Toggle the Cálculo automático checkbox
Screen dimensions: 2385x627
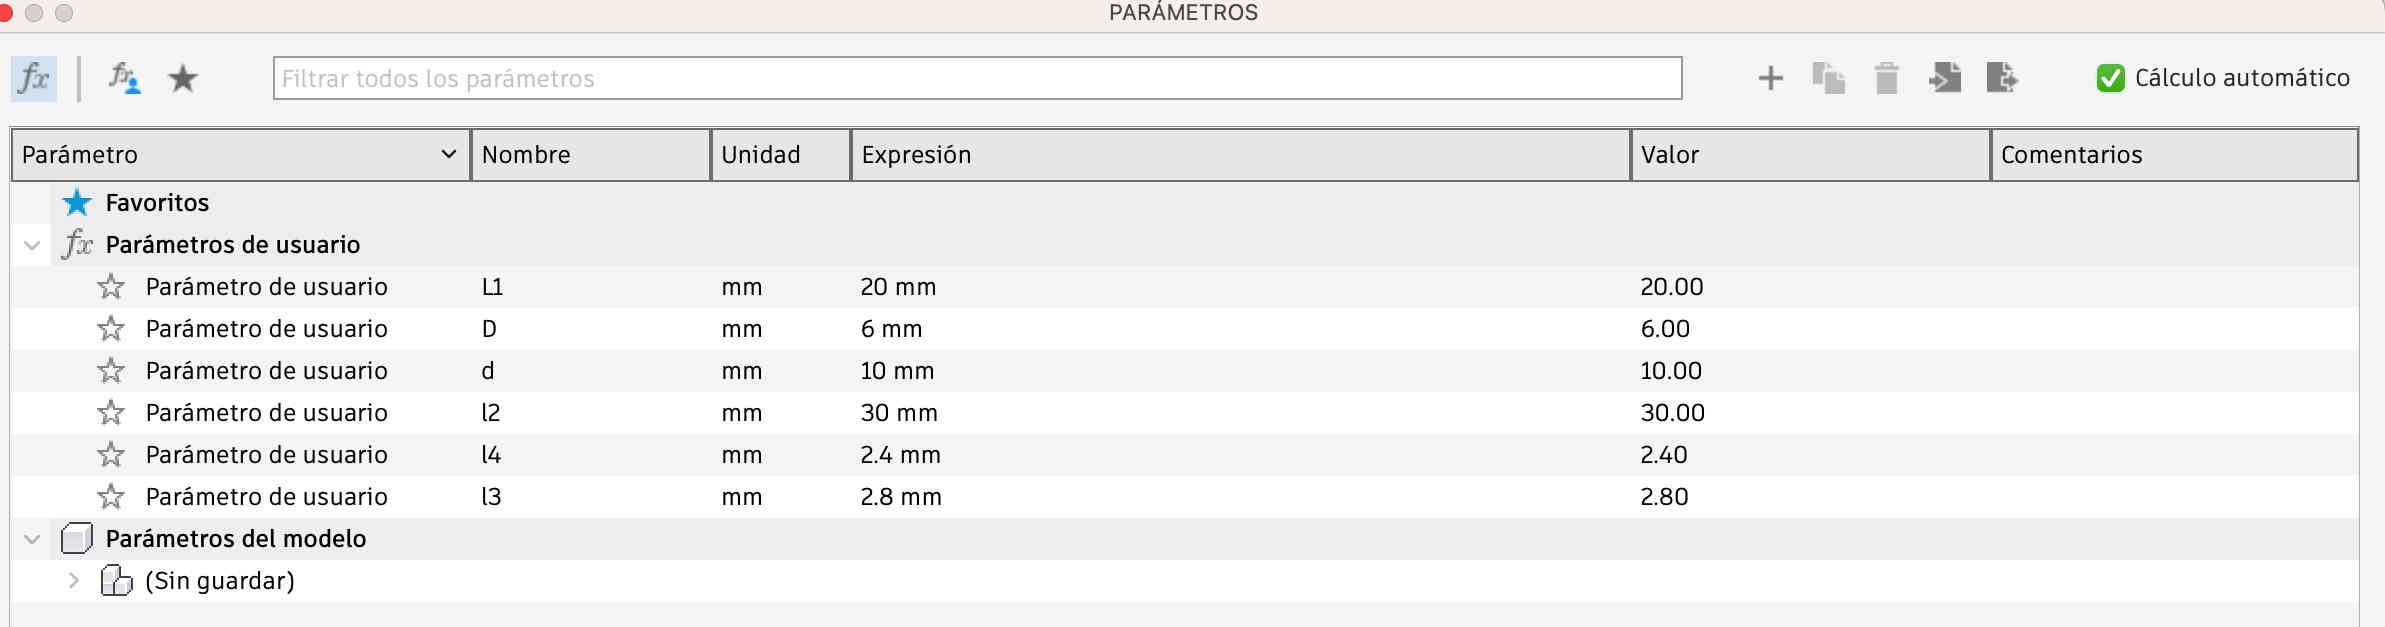click(x=2110, y=78)
